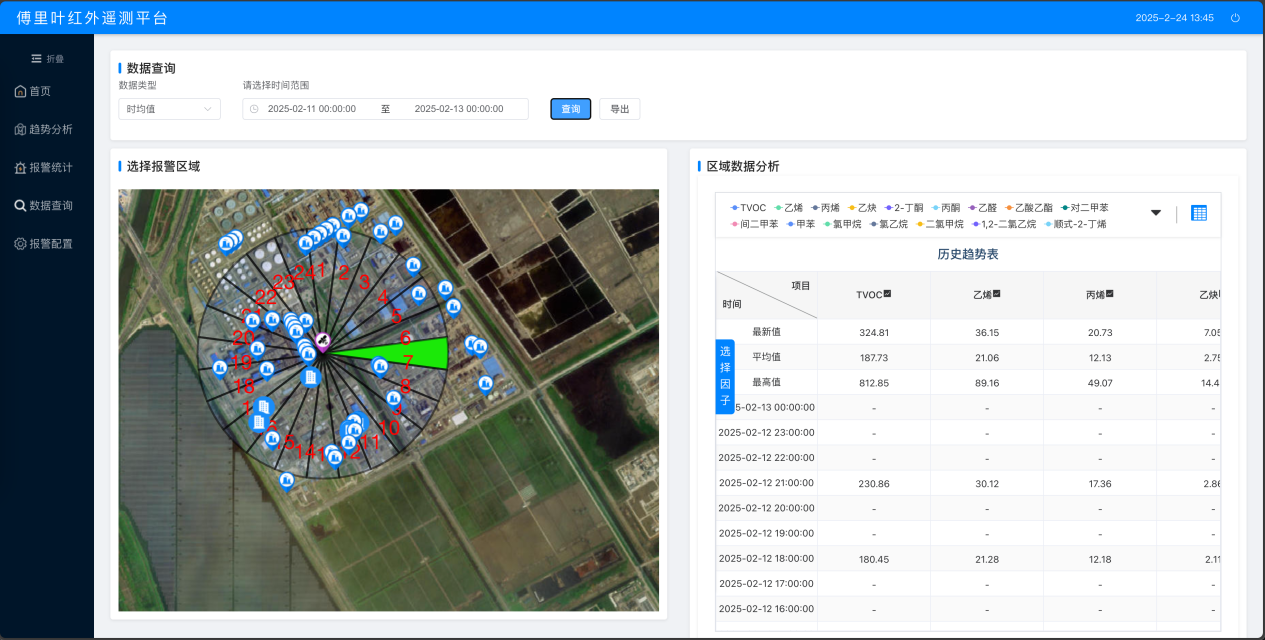Click the 折叠 sidebar collapse icon
This screenshot has width=1265, height=640.
click(x=37, y=59)
